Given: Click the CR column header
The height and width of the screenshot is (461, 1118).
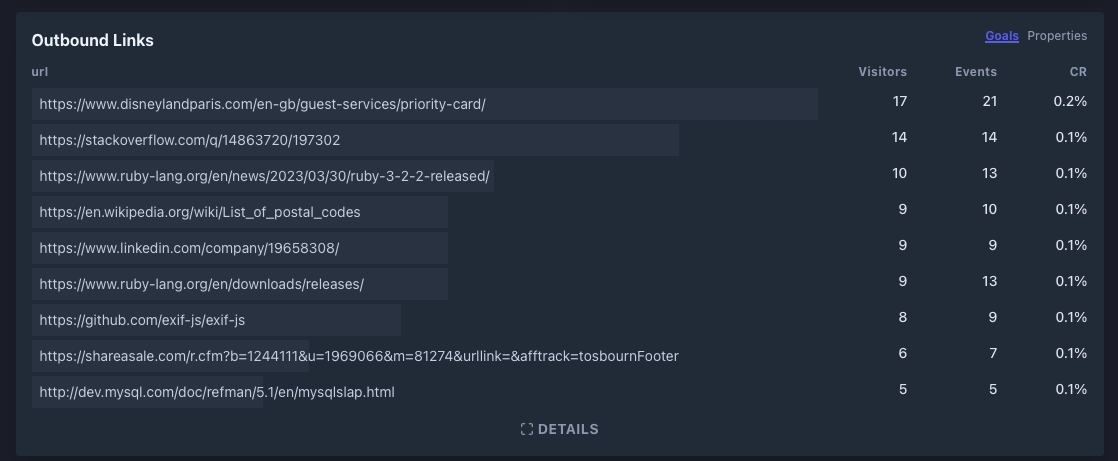Looking at the screenshot, I should 1078,72.
